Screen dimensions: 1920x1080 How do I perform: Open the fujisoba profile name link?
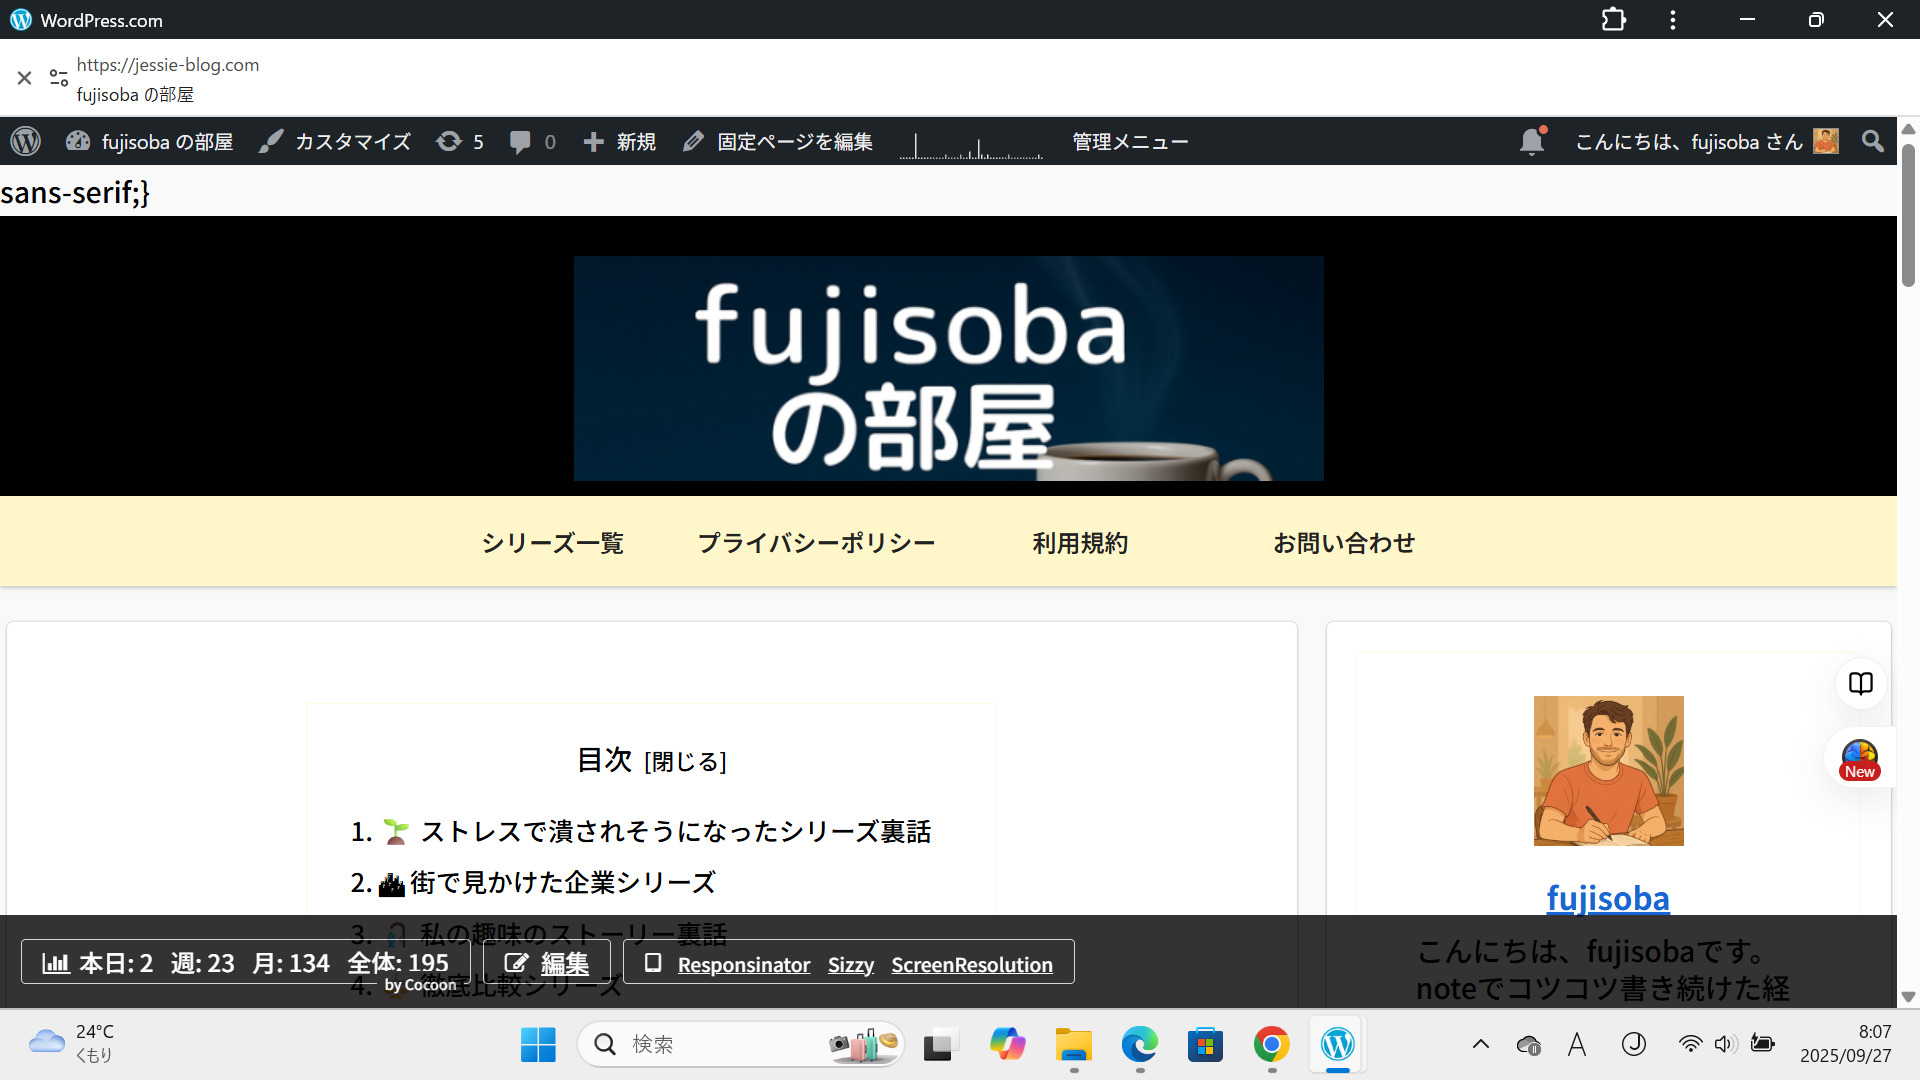[1607, 898]
